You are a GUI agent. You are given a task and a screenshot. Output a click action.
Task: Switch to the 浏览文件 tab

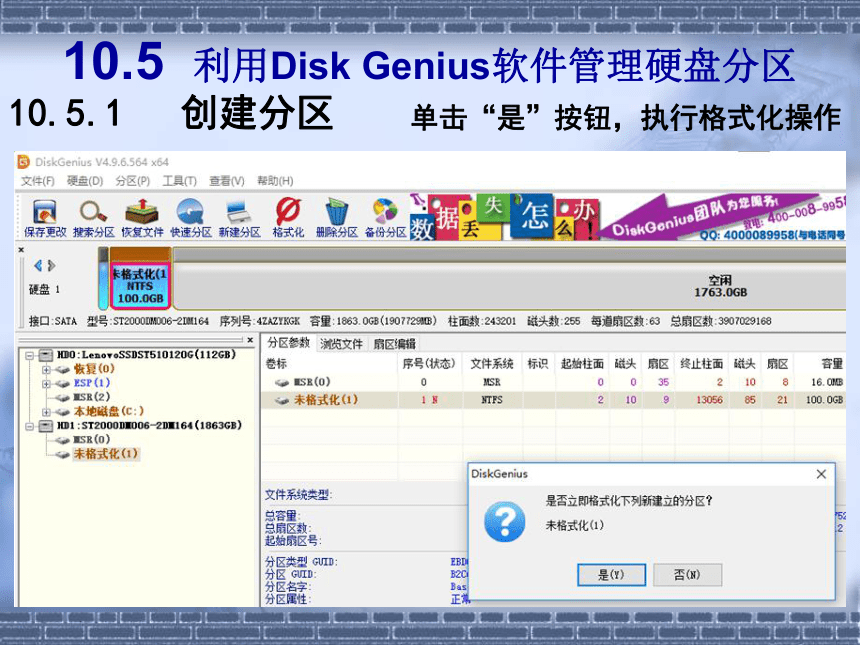tap(341, 344)
